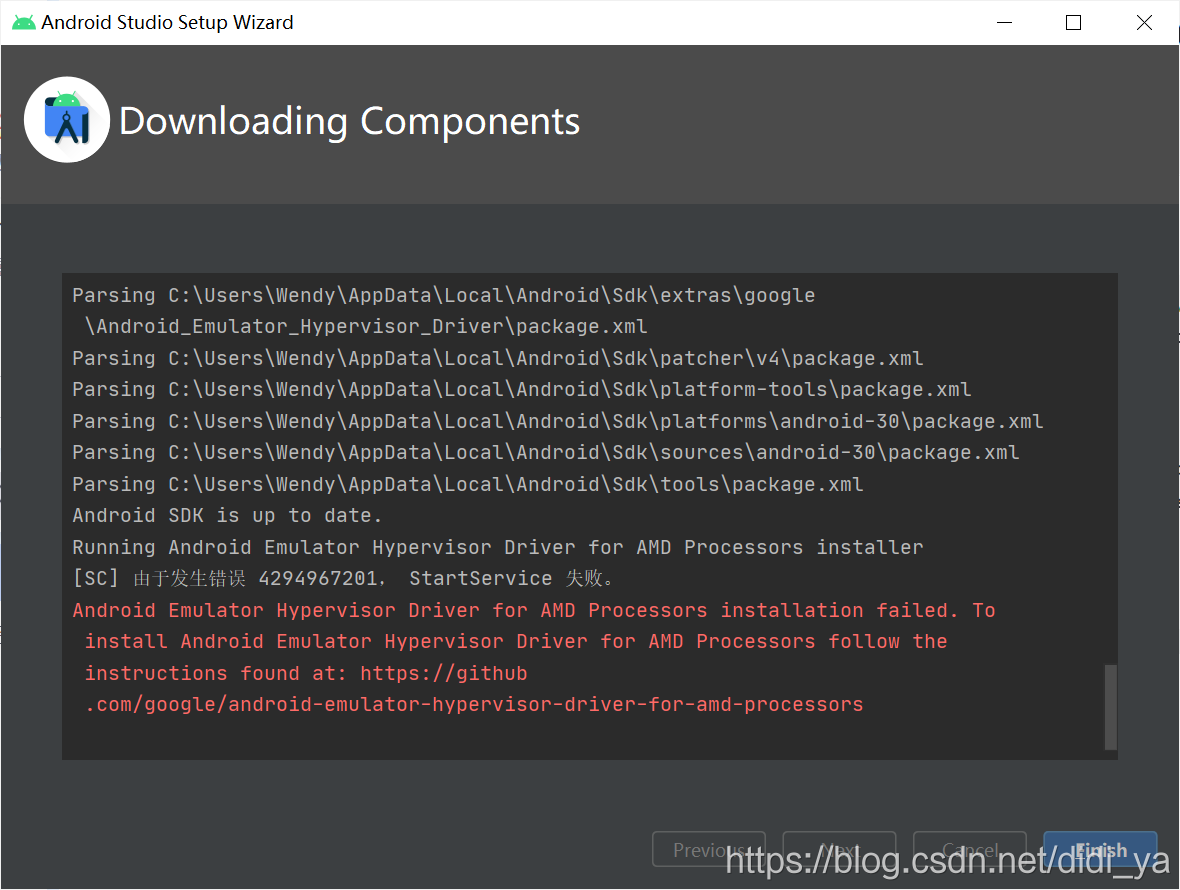Click the red 'install Android Emulator Hypervisor Driver' line

515,641
